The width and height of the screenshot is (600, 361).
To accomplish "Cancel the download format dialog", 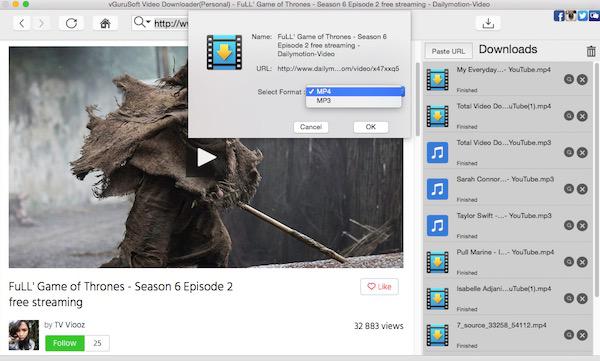I will 311,127.
